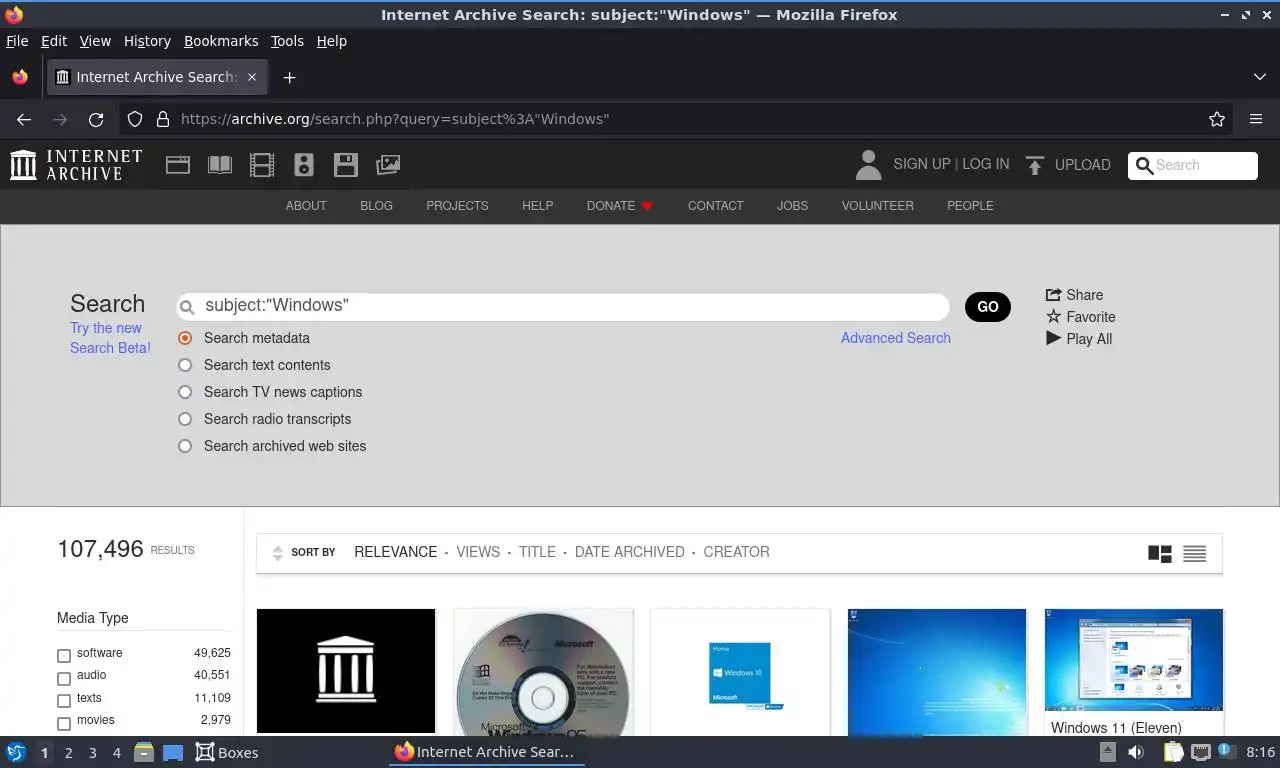The width and height of the screenshot is (1280, 768).
Task: Bookmark this page with the star
Action: pos(1217,119)
